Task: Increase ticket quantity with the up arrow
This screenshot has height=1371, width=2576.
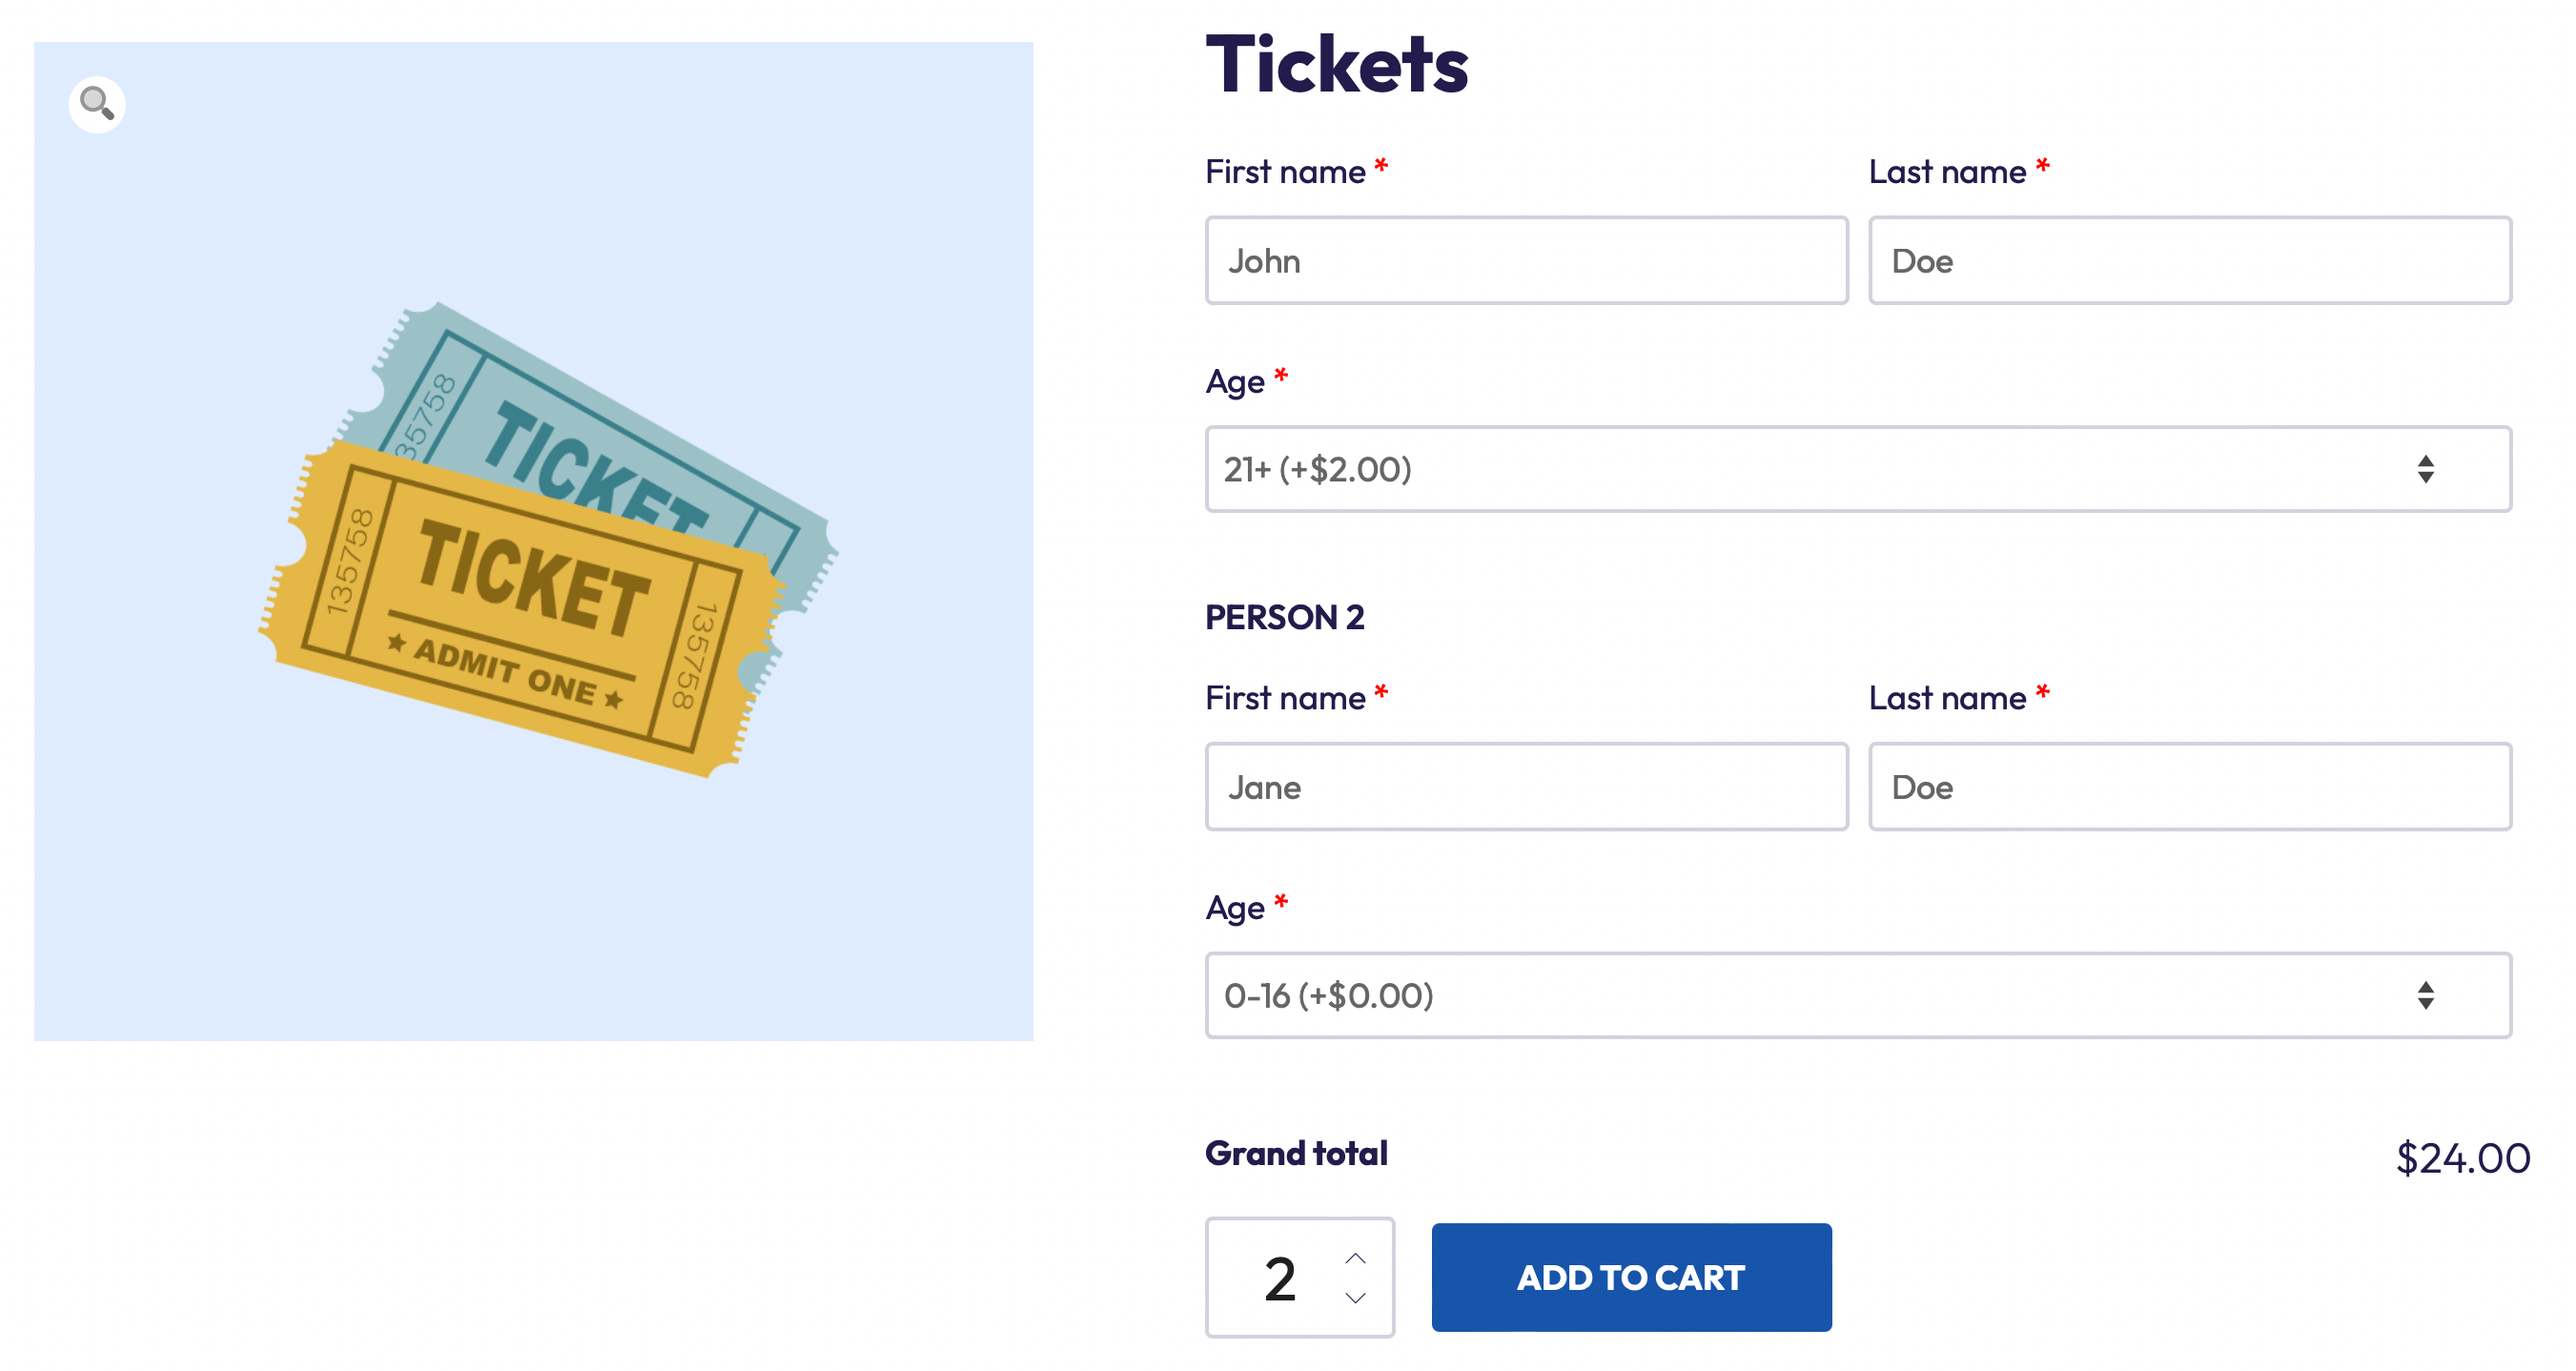Action: tap(1355, 1258)
